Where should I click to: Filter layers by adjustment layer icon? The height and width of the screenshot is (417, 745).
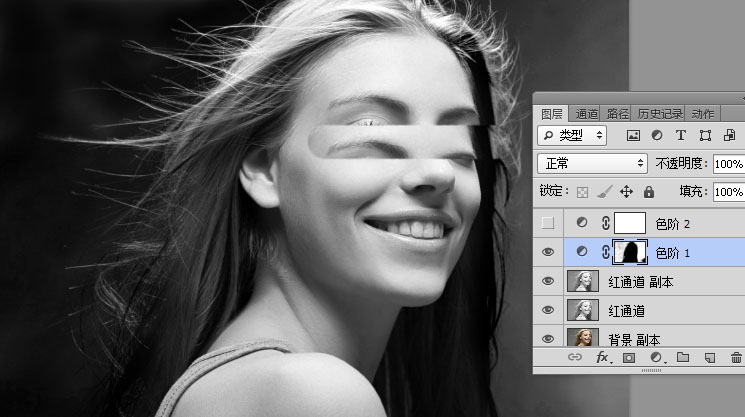coord(657,135)
